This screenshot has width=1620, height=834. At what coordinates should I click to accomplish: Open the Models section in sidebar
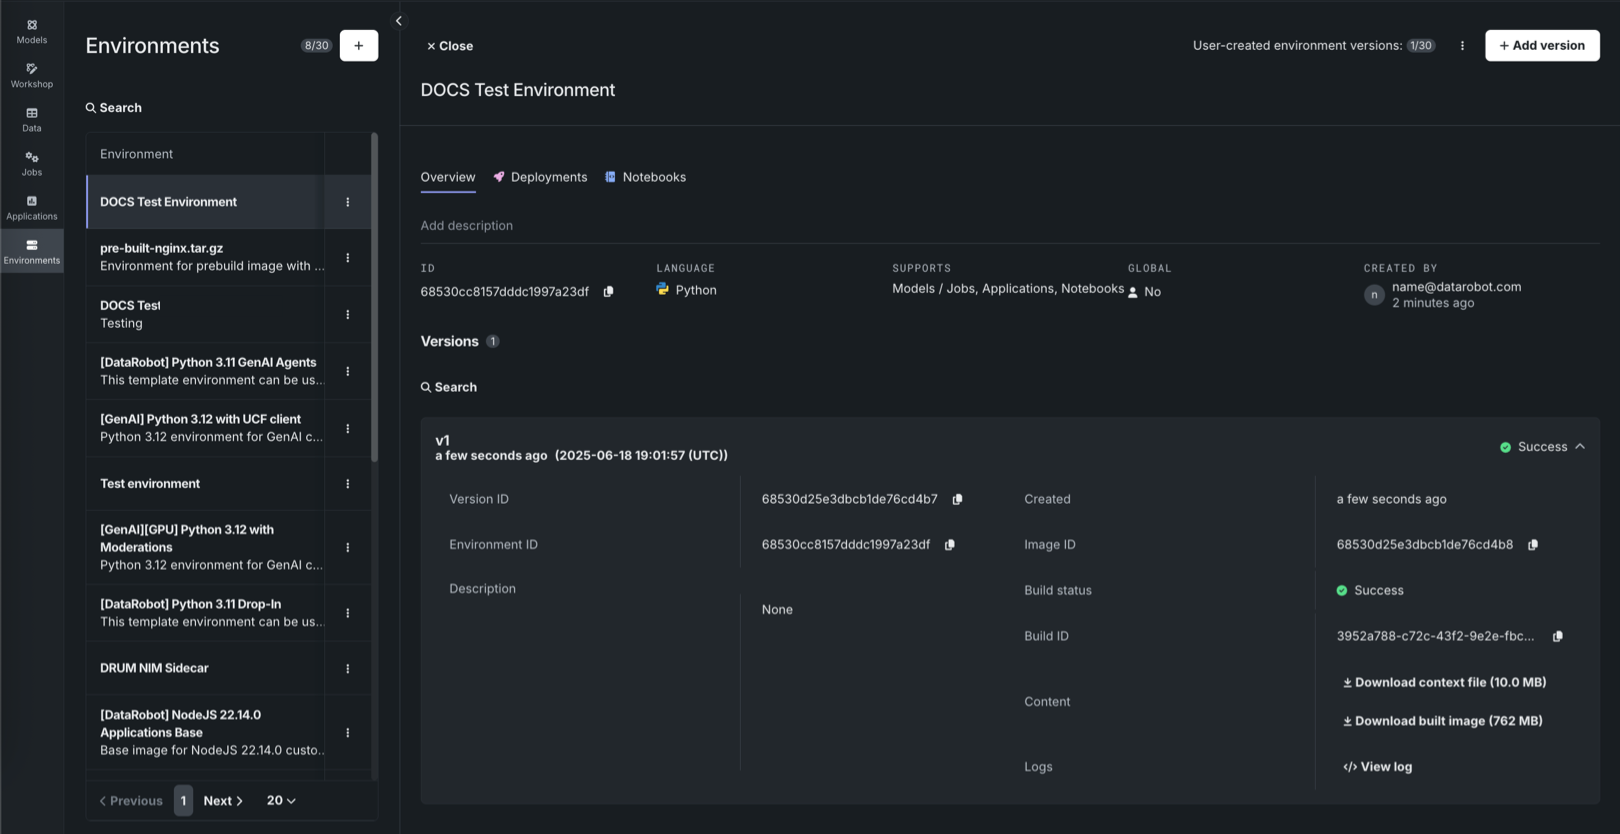point(32,31)
